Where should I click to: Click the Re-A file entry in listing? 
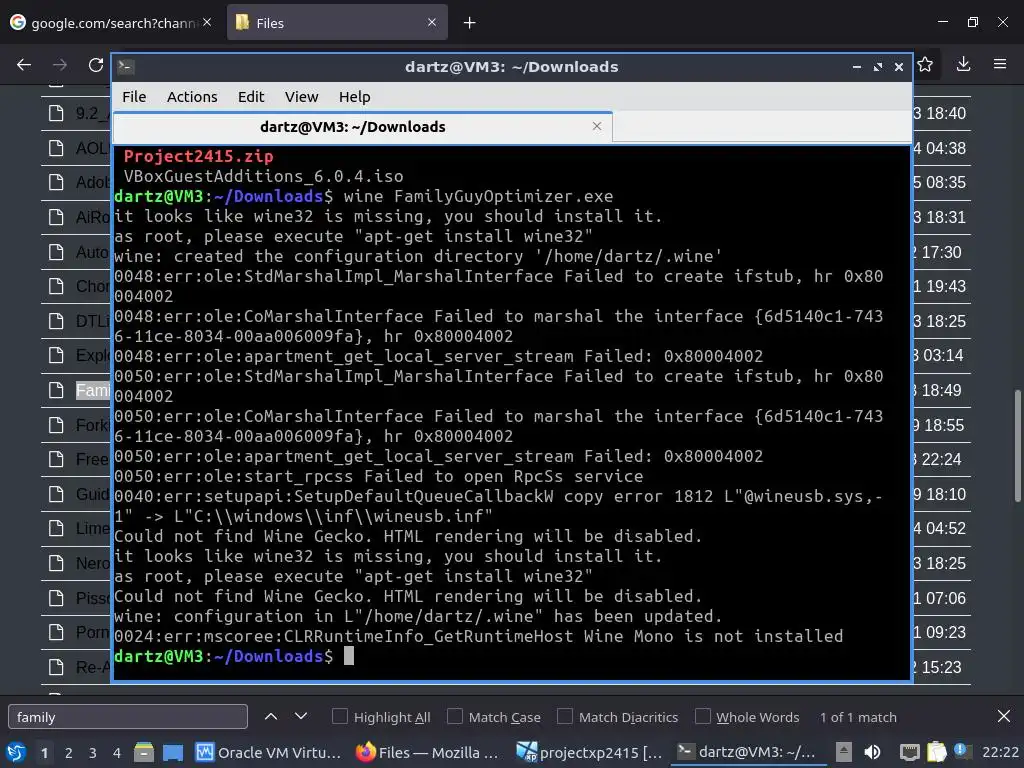(93, 667)
